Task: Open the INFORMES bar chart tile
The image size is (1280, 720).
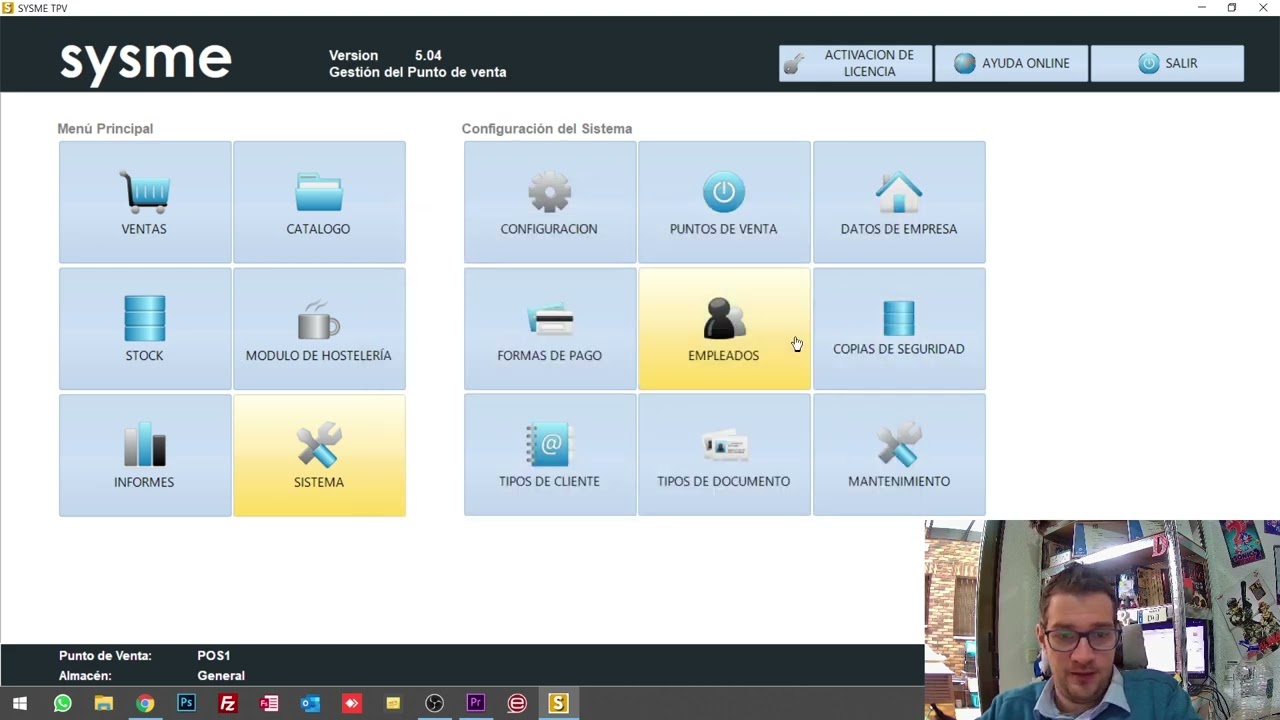Action: [x=145, y=455]
